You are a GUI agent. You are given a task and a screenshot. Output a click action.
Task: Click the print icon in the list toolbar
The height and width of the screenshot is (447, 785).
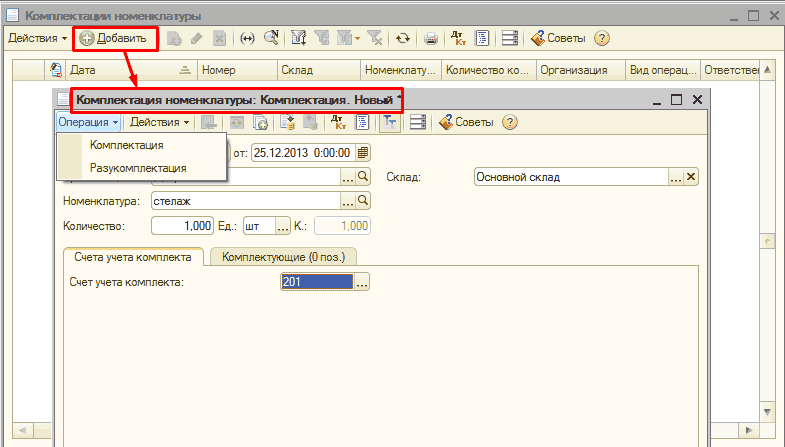(x=431, y=39)
